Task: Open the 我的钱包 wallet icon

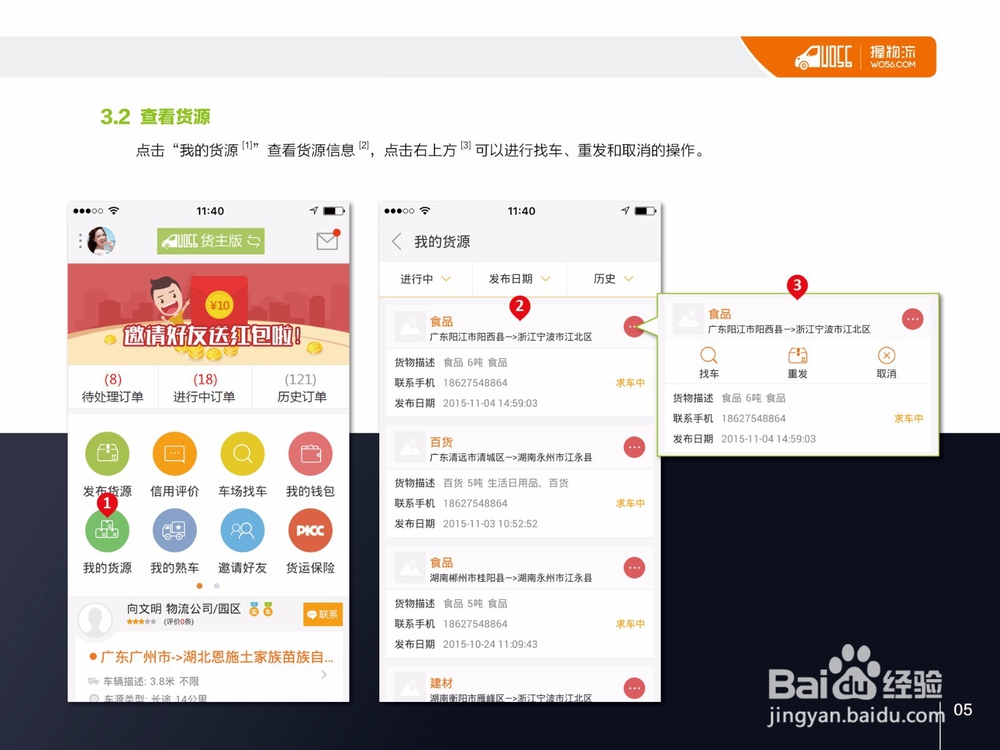Action: pos(311,453)
